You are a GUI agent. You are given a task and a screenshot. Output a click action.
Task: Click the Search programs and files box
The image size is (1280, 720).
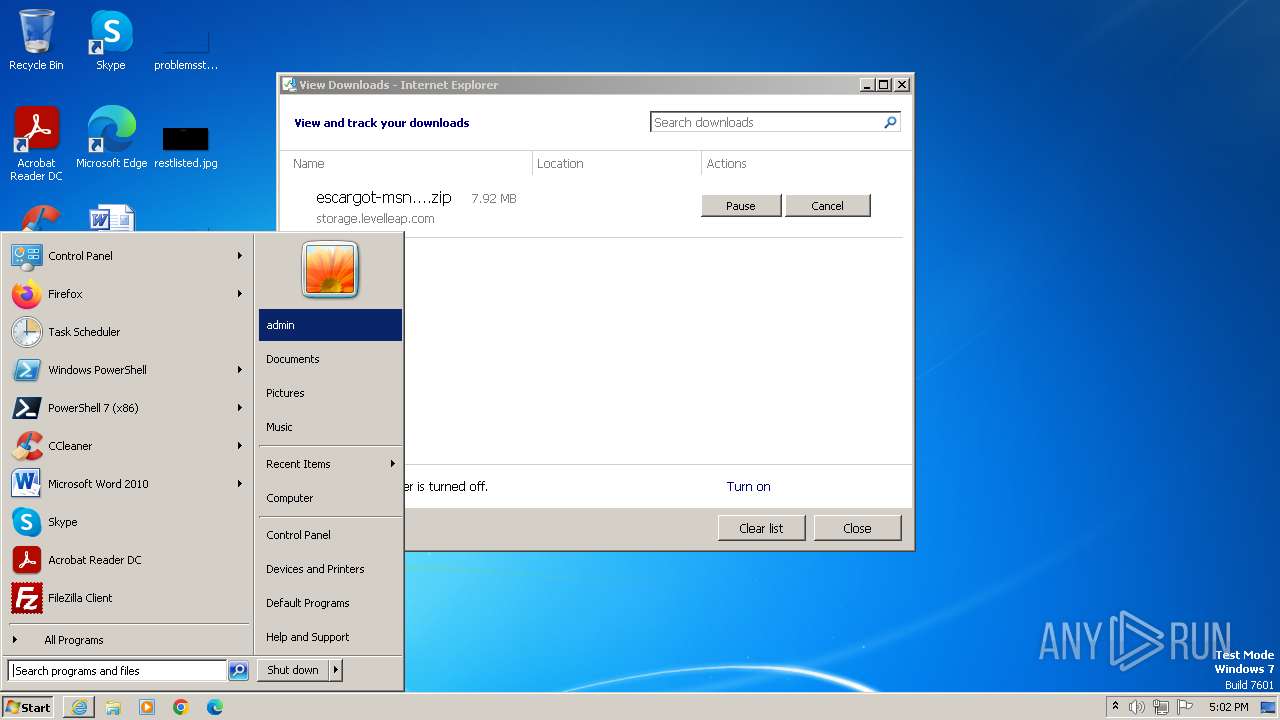coord(117,671)
